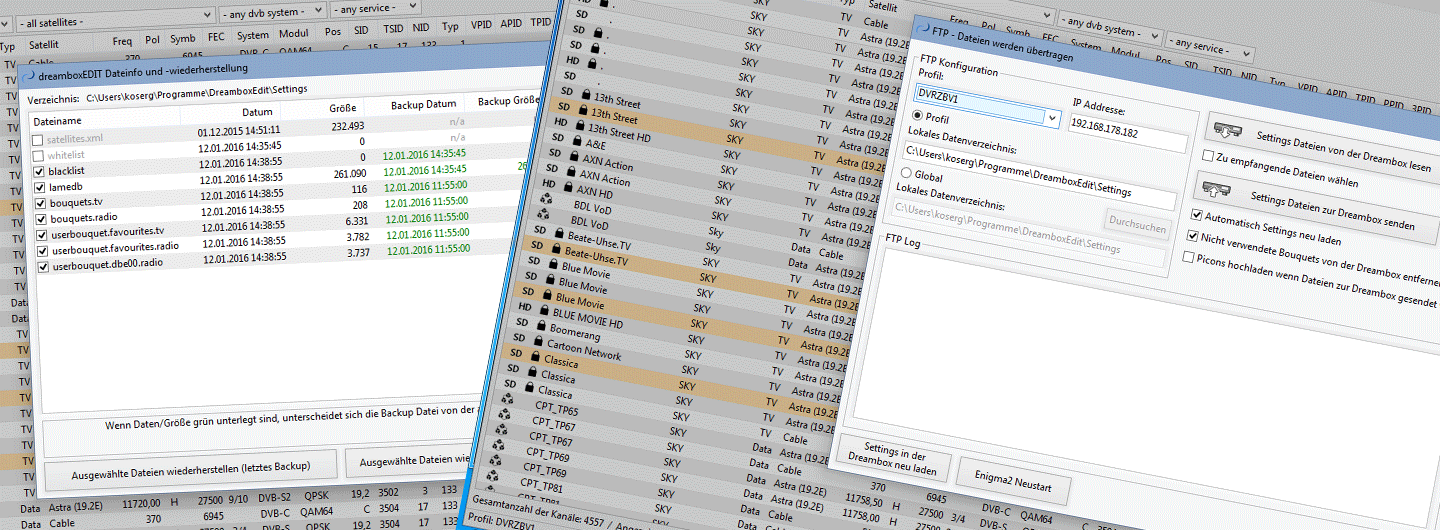Select the Global radio button

pyautogui.click(x=908, y=174)
